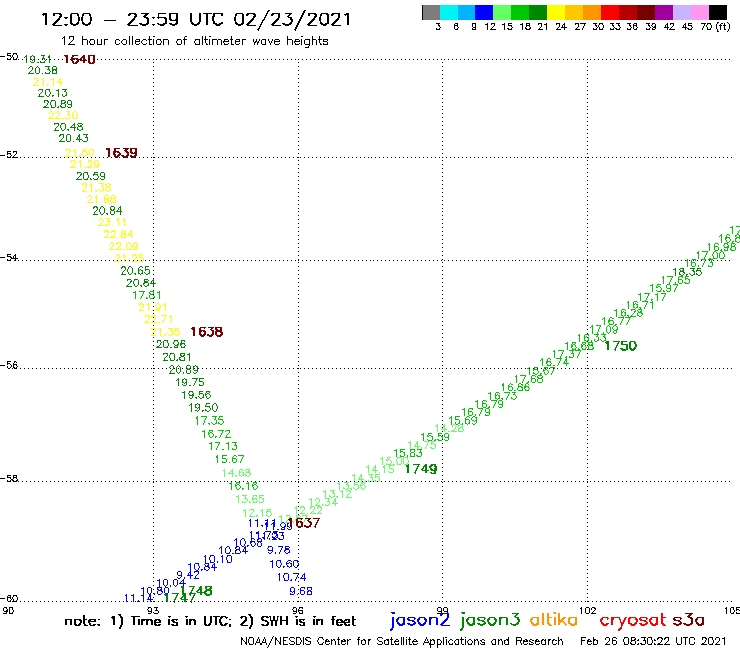Click the title '12:00 – 23:59 UTC 02/23/2021'
Viewport: 740px width, 650px height.
click(x=196, y=19)
